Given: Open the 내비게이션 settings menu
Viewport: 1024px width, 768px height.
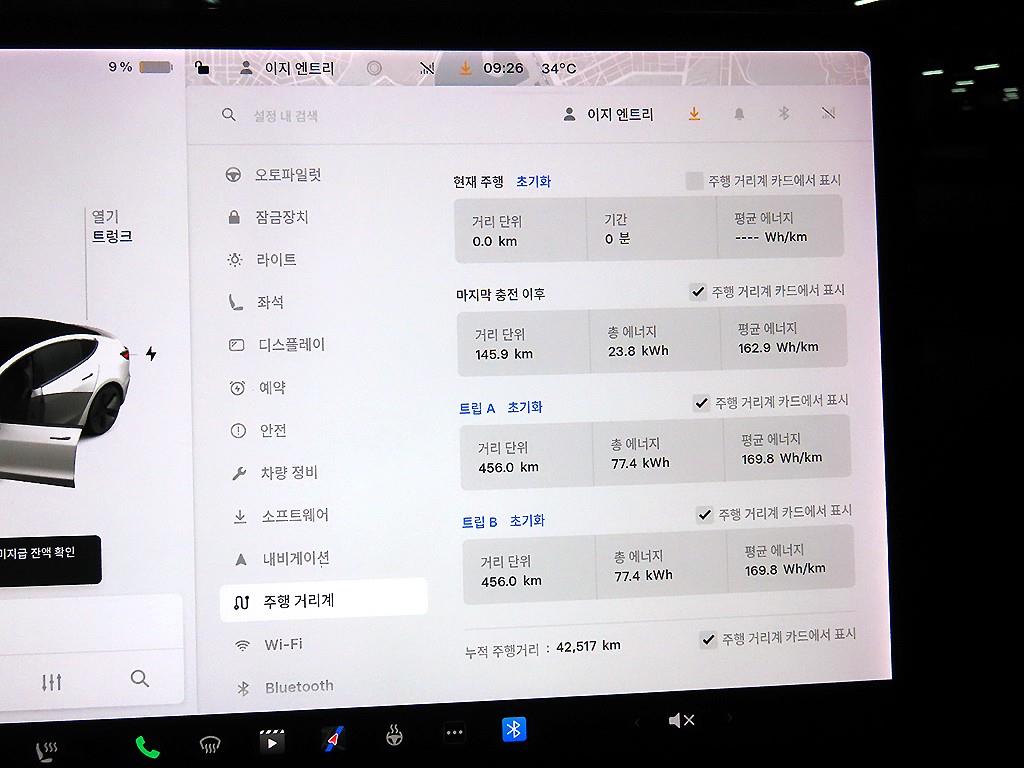Looking at the screenshot, I should (x=282, y=559).
